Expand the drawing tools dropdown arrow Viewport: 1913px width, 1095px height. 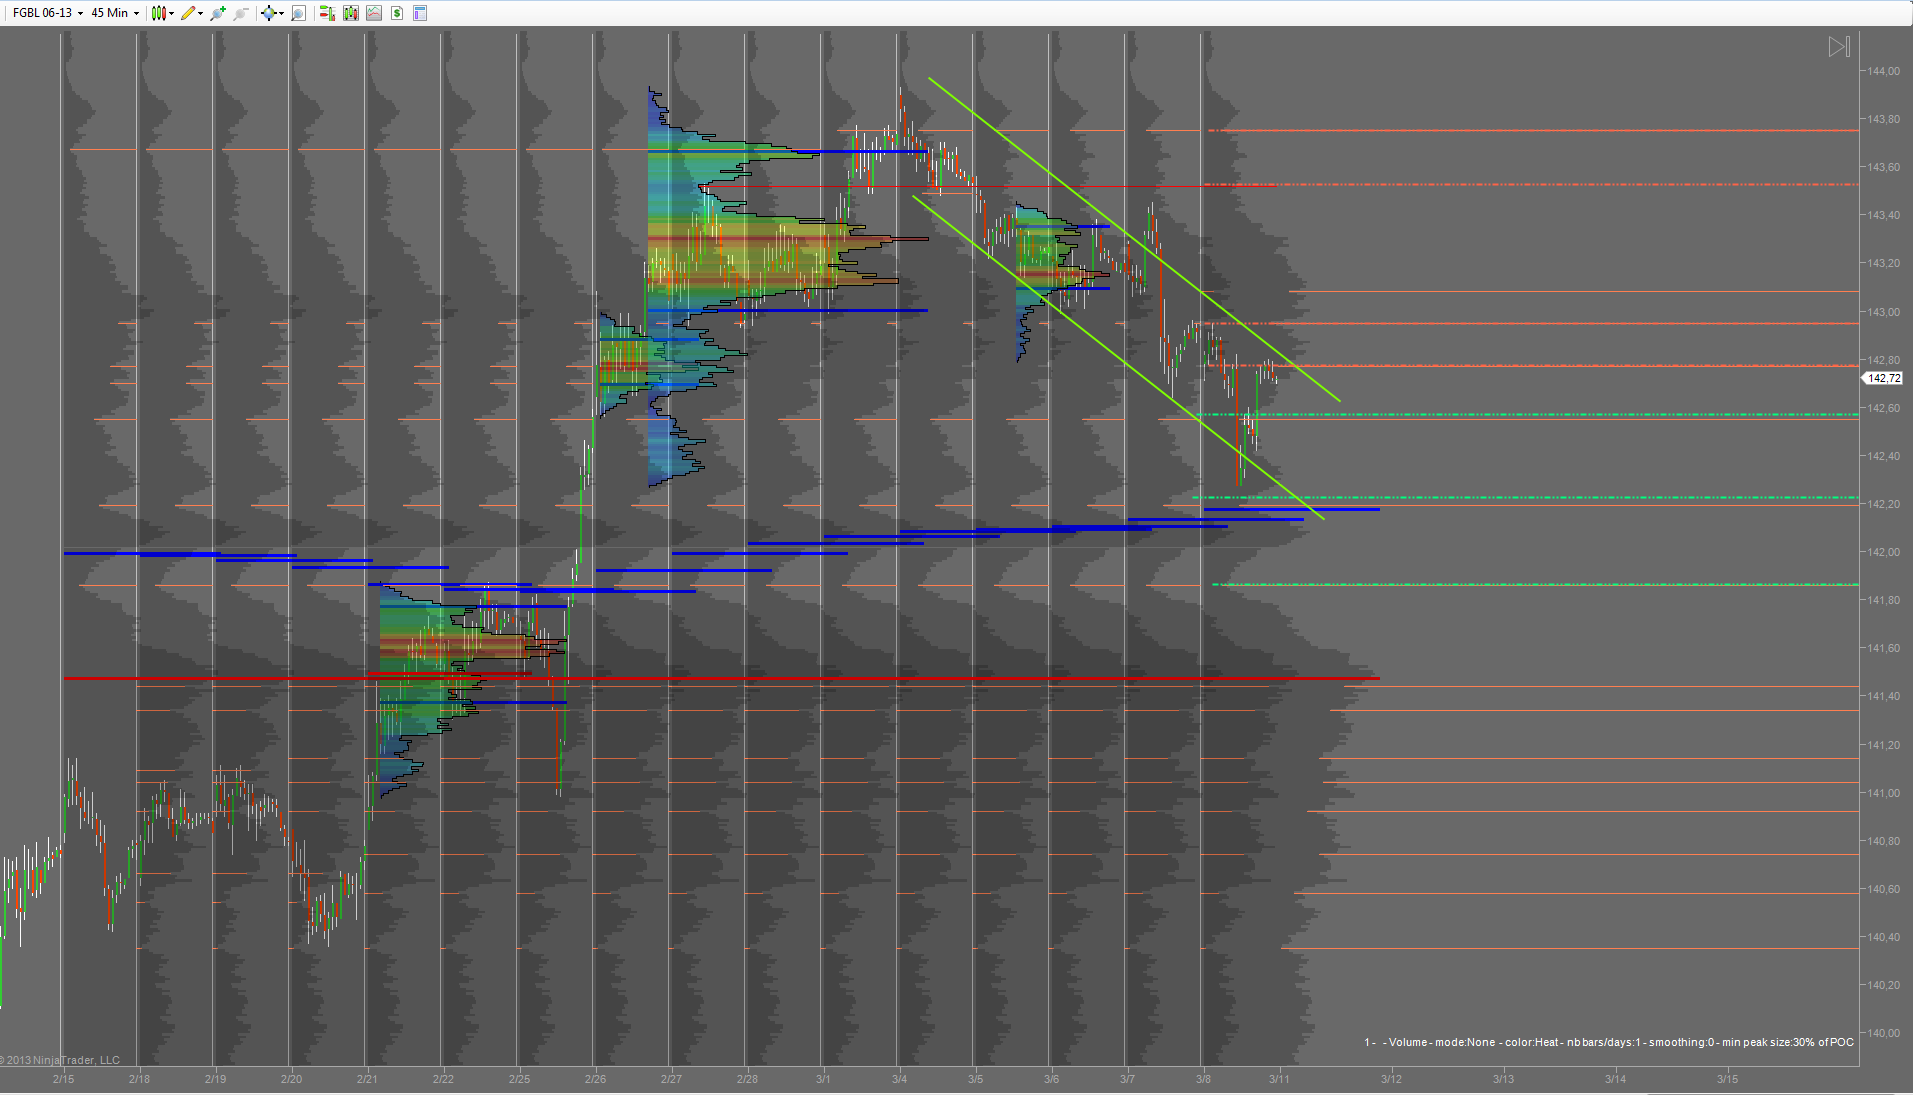pyautogui.click(x=201, y=13)
